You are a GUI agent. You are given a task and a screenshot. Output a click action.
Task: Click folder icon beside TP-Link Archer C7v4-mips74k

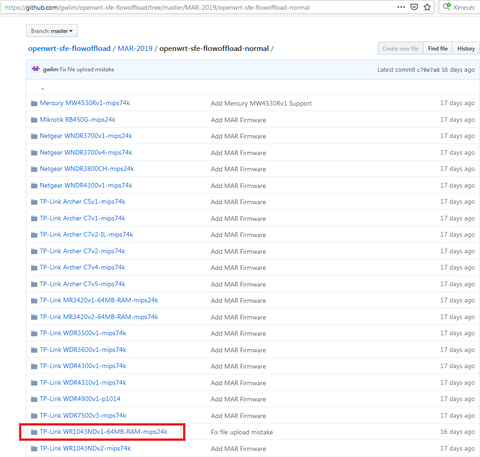coord(34,268)
